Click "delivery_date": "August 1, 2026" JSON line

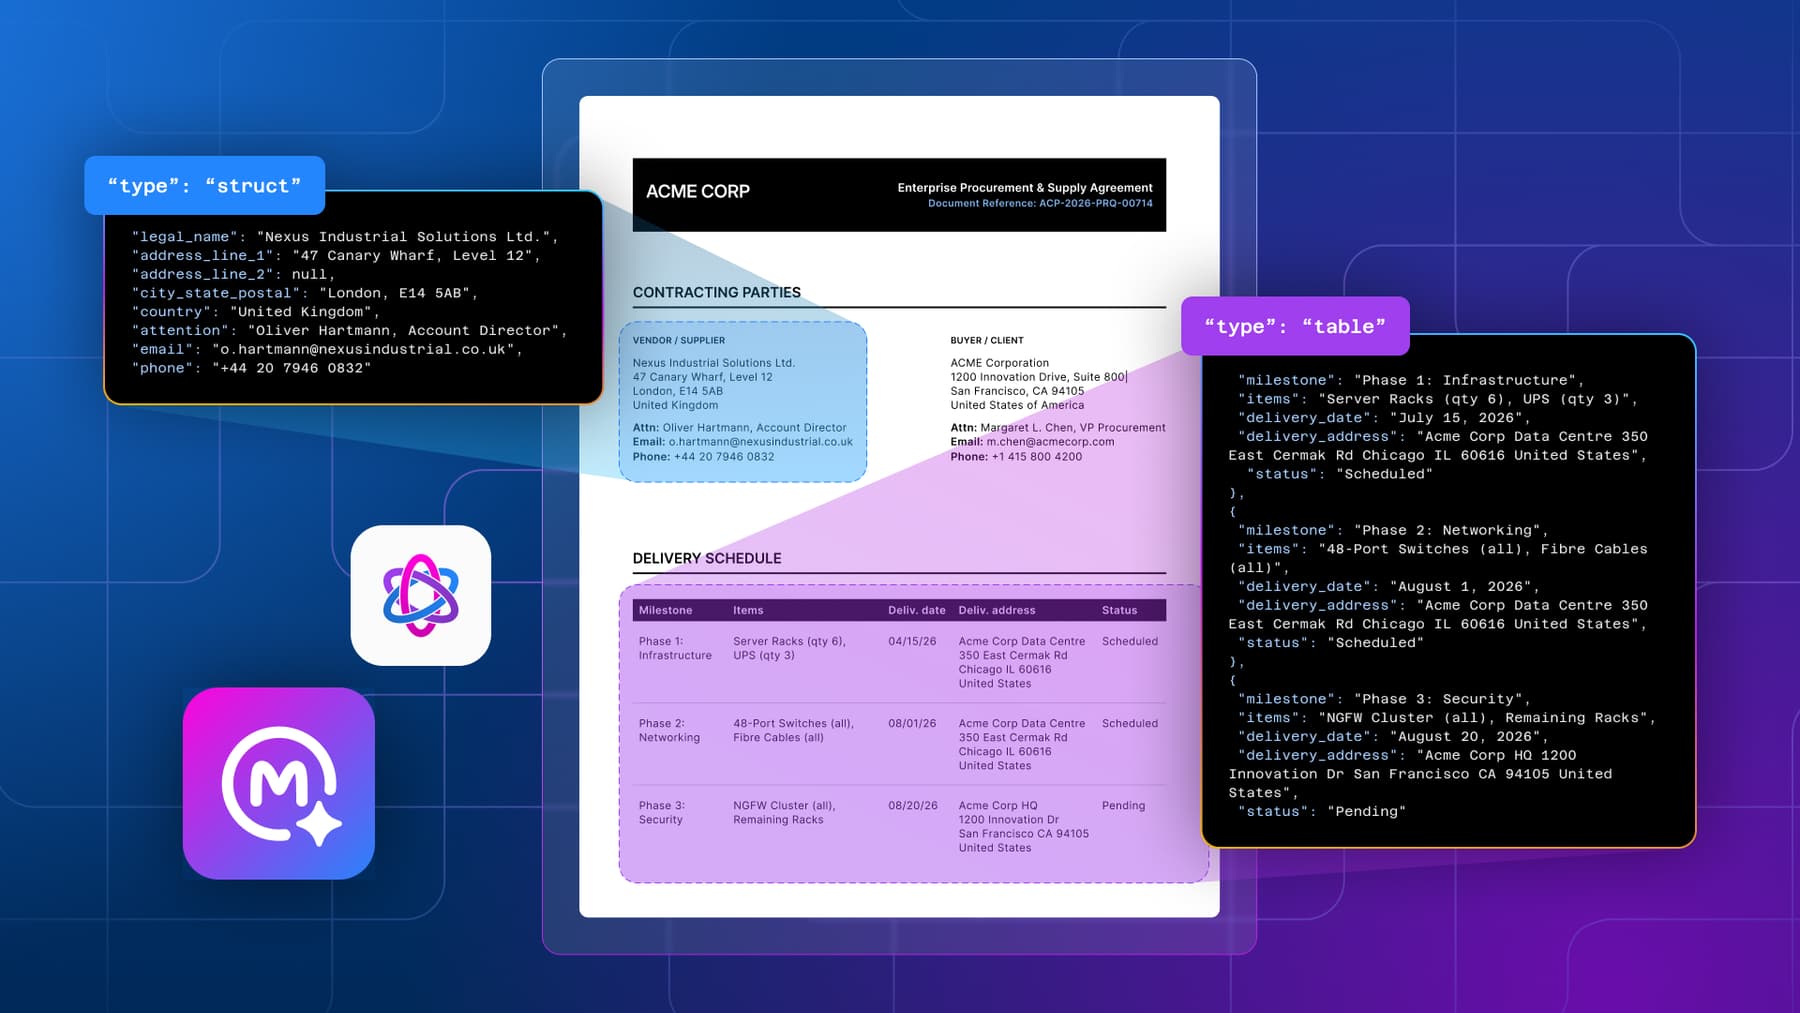[1388, 587]
